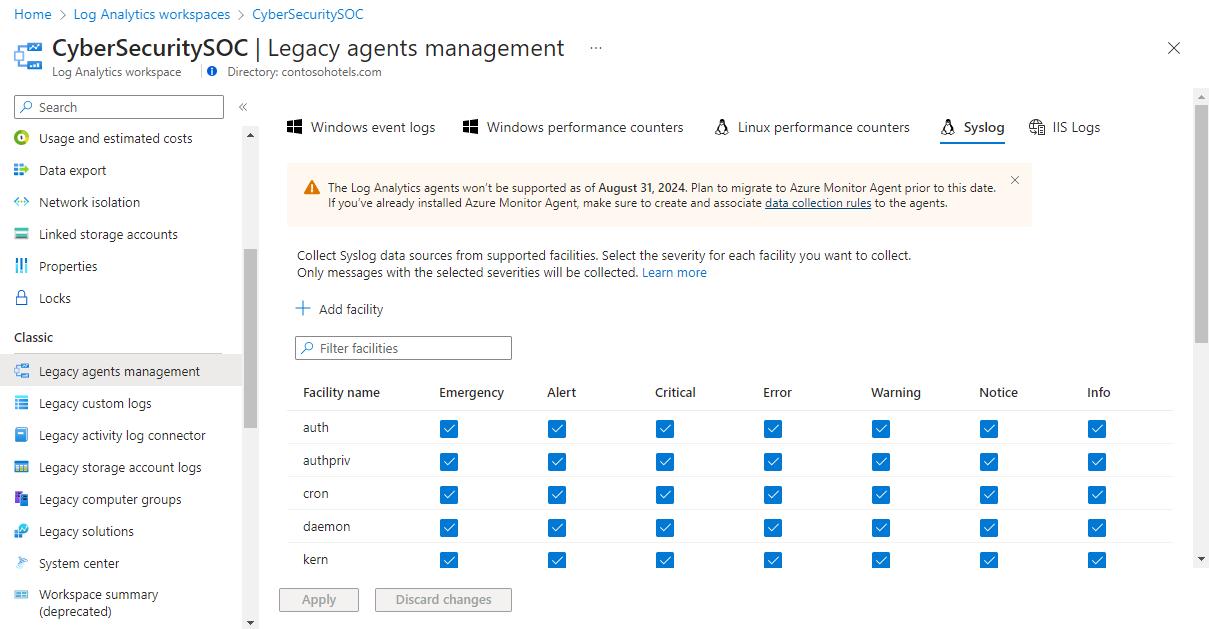Image resolution: width=1209 pixels, height=629 pixels.
Task: Click the Network isolation icon
Action: [22, 202]
